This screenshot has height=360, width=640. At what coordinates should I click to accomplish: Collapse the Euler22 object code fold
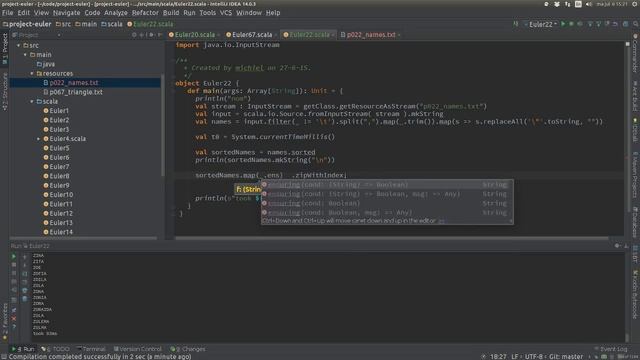point(173,83)
